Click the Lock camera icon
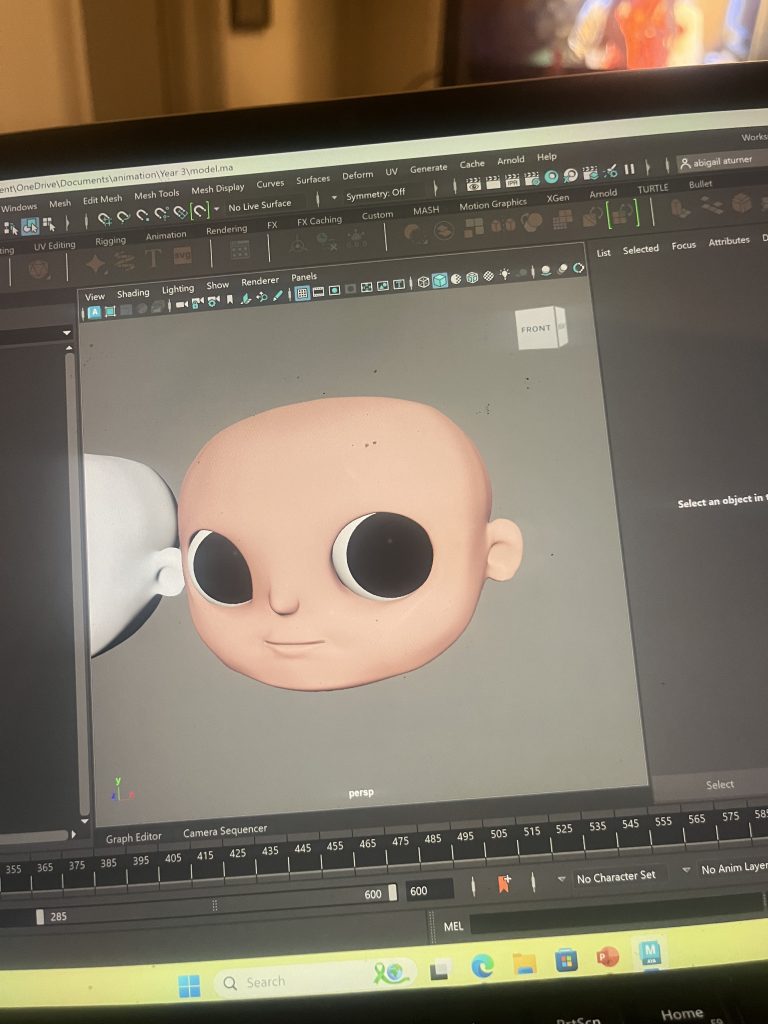The width and height of the screenshot is (768, 1024). (x=197, y=302)
